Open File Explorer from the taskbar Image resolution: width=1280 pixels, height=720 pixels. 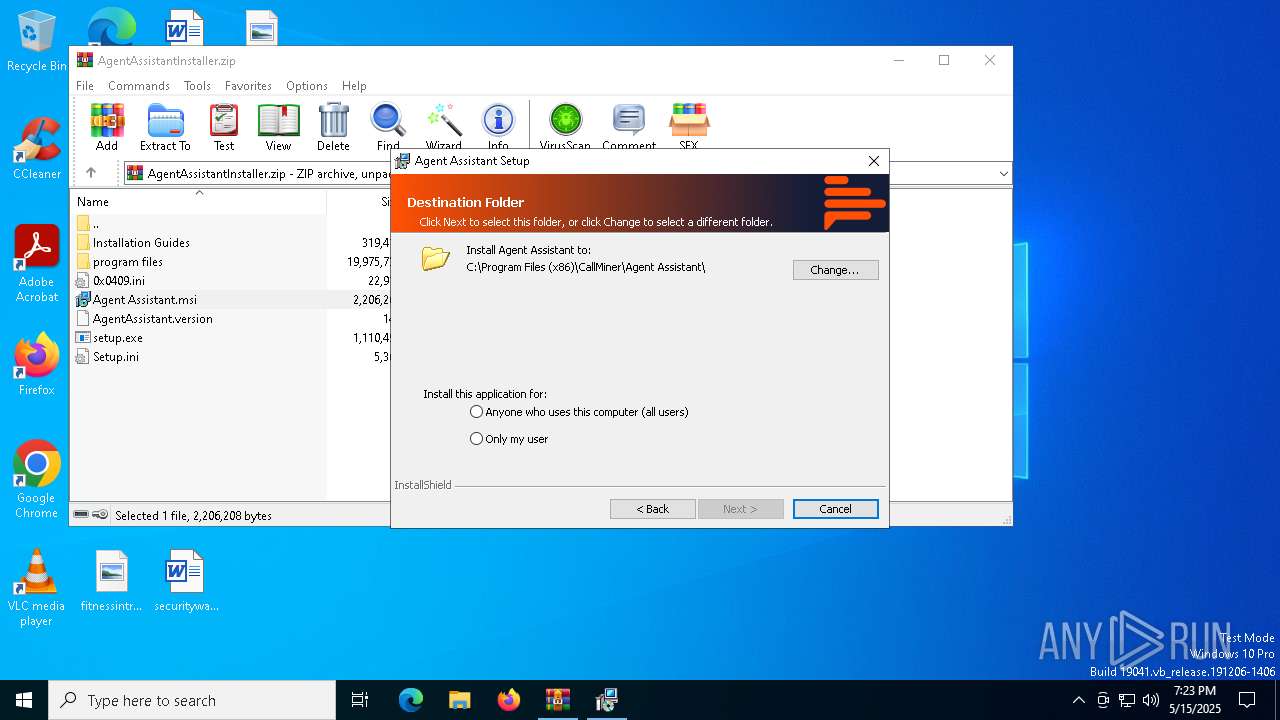[460, 700]
